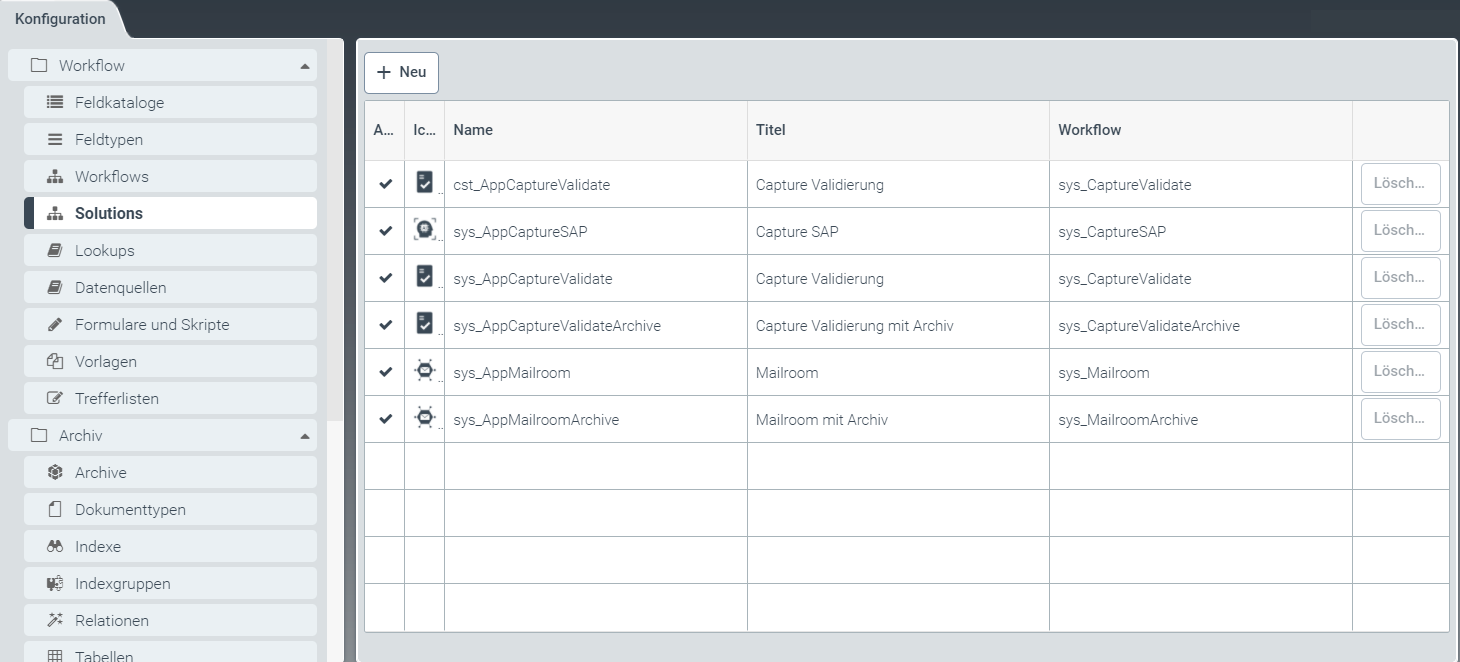Collapse the Archiv section
Image resolution: width=1460 pixels, height=662 pixels.
coord(304,436)
